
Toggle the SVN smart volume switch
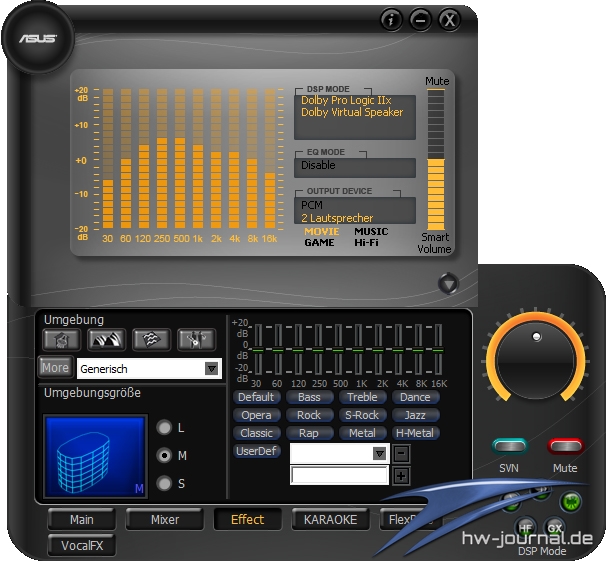pos(510,446)
